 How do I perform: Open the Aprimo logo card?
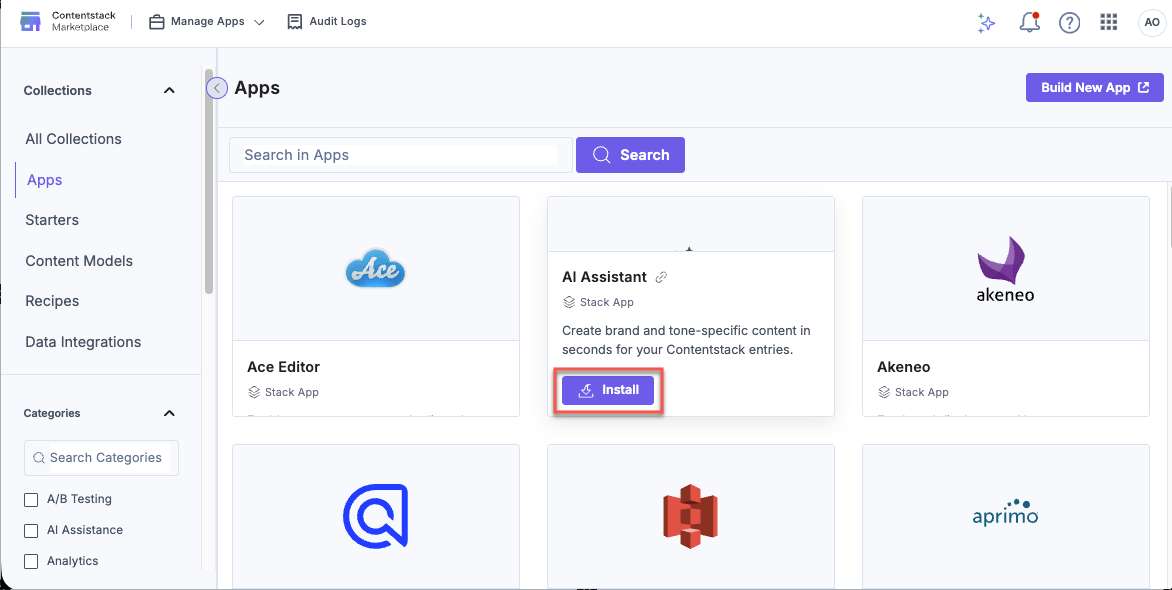(1005, 513)
